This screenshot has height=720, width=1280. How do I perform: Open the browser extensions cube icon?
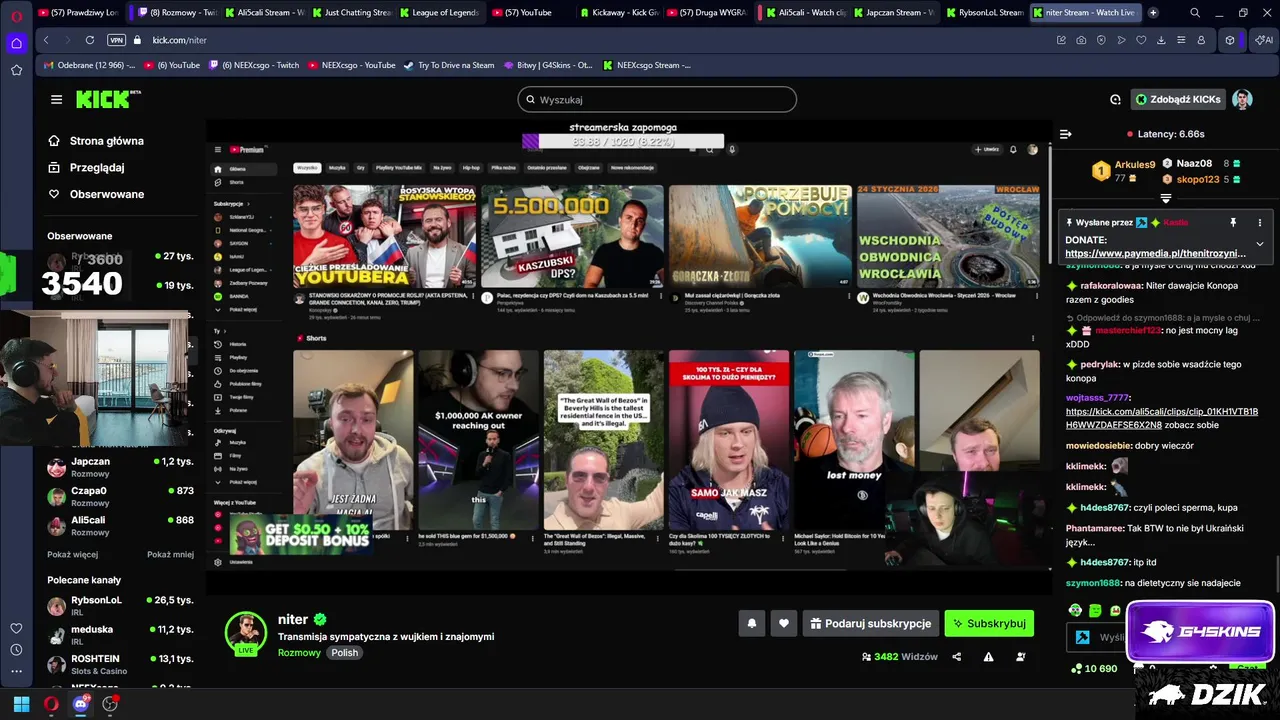(1230, 40)
